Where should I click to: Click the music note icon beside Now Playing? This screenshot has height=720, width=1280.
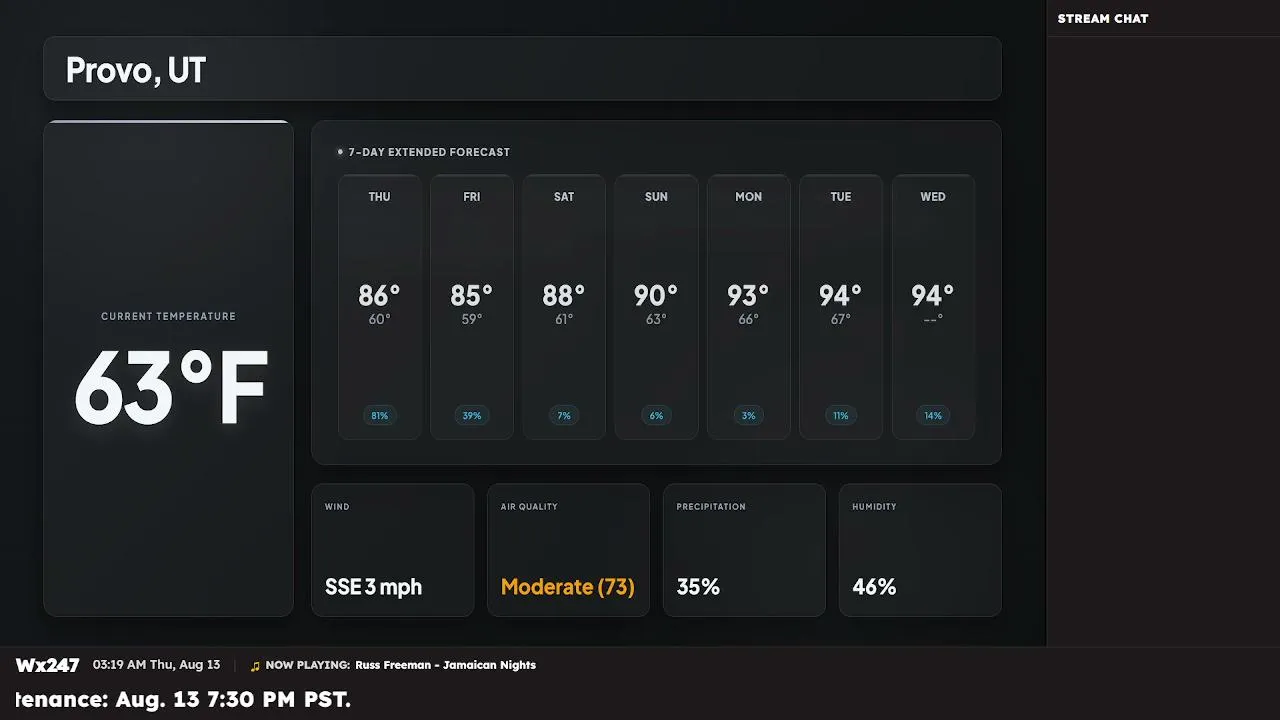click(255, 665)
